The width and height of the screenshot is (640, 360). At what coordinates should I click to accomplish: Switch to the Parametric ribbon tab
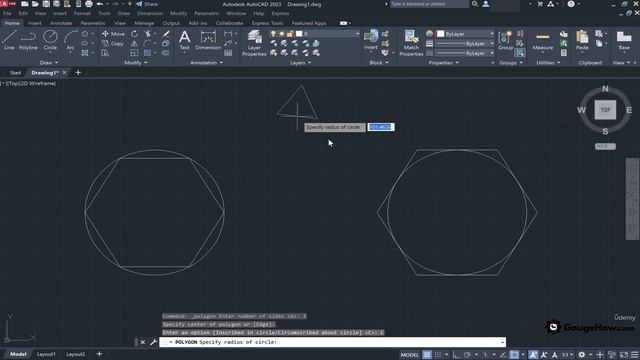point(93,23)
